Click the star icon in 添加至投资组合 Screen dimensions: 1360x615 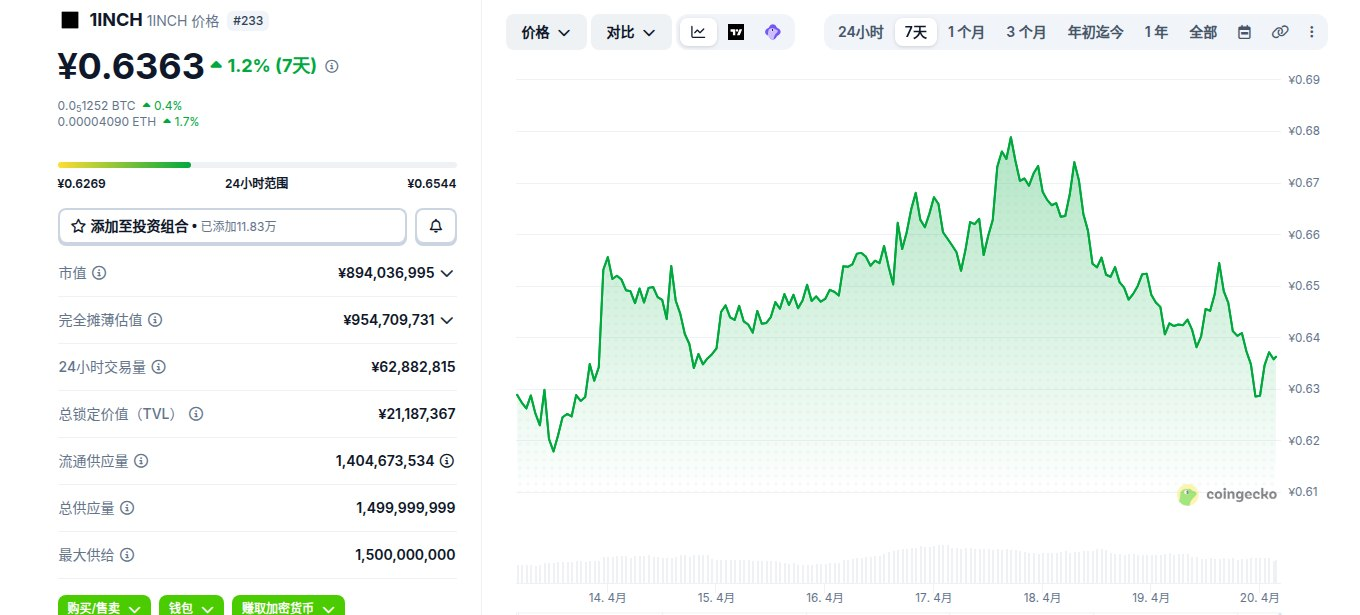(x=77, y=227)
